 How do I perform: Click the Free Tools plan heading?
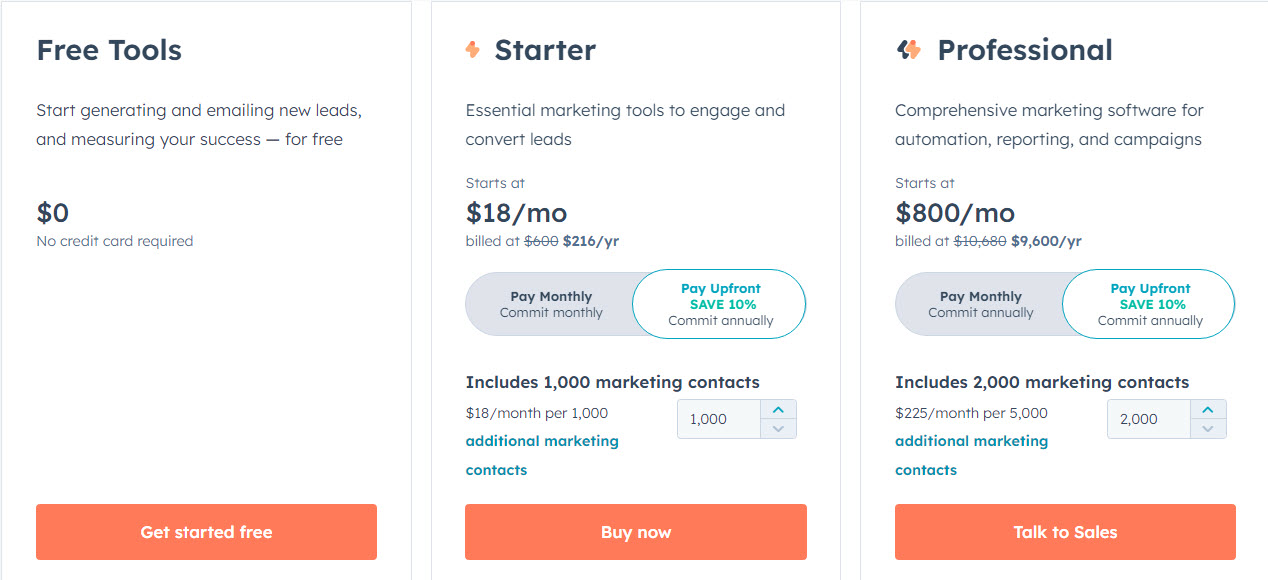[109, 50]
